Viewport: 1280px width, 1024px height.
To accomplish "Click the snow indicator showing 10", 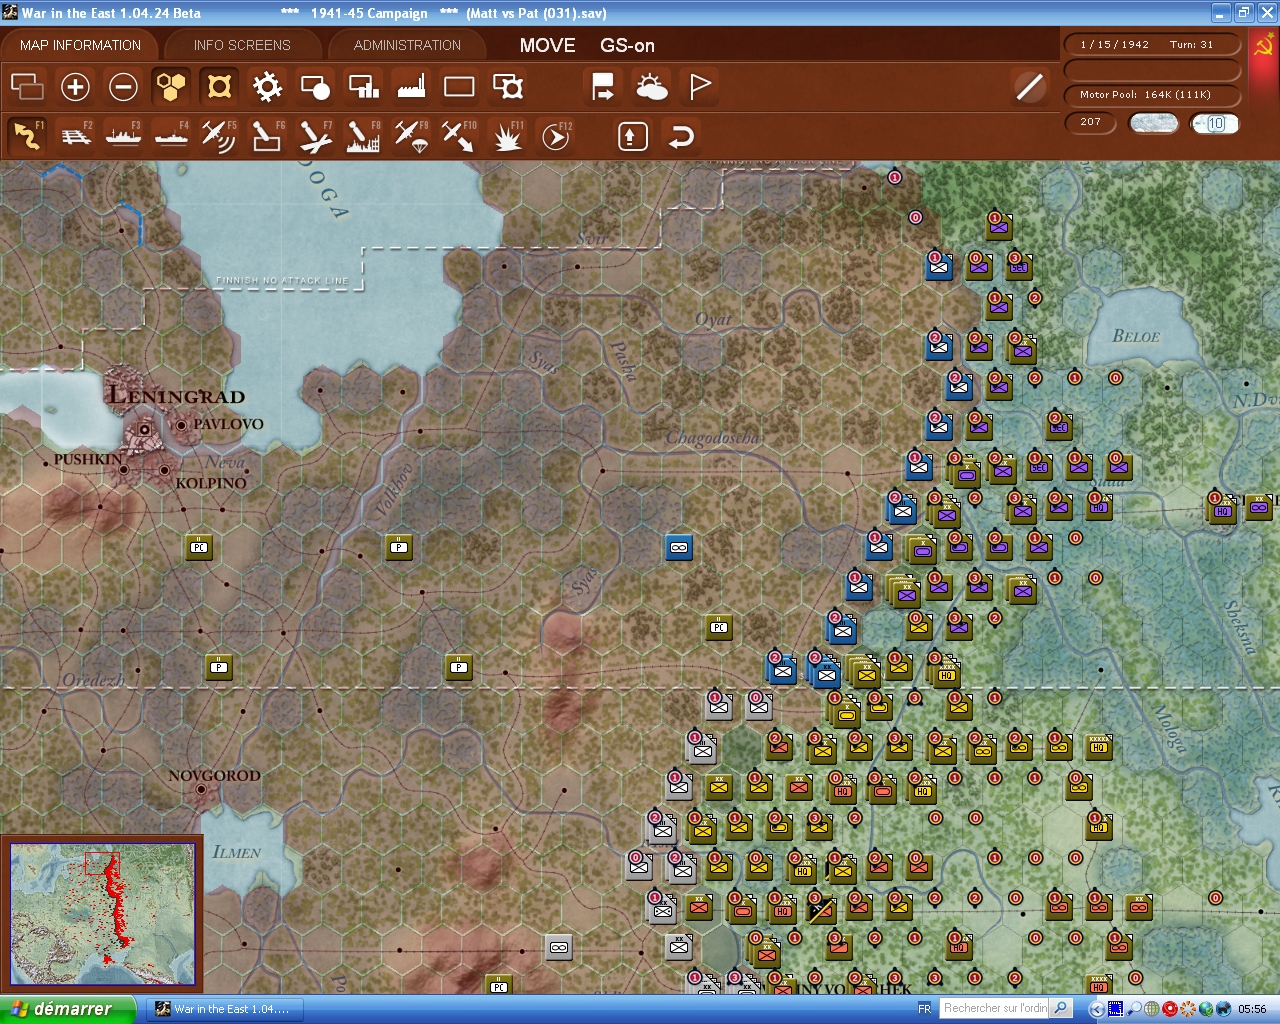I will (x=1215, y=123).
